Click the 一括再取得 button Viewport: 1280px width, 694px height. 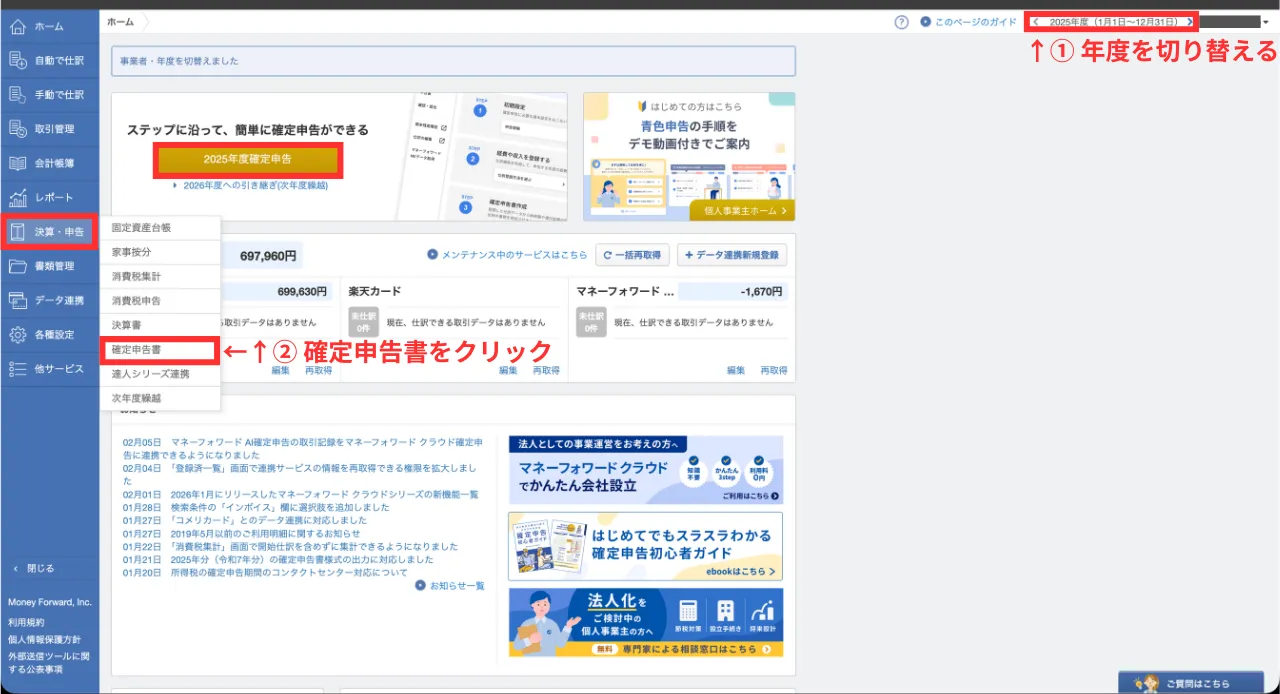[x=632, y=255]
